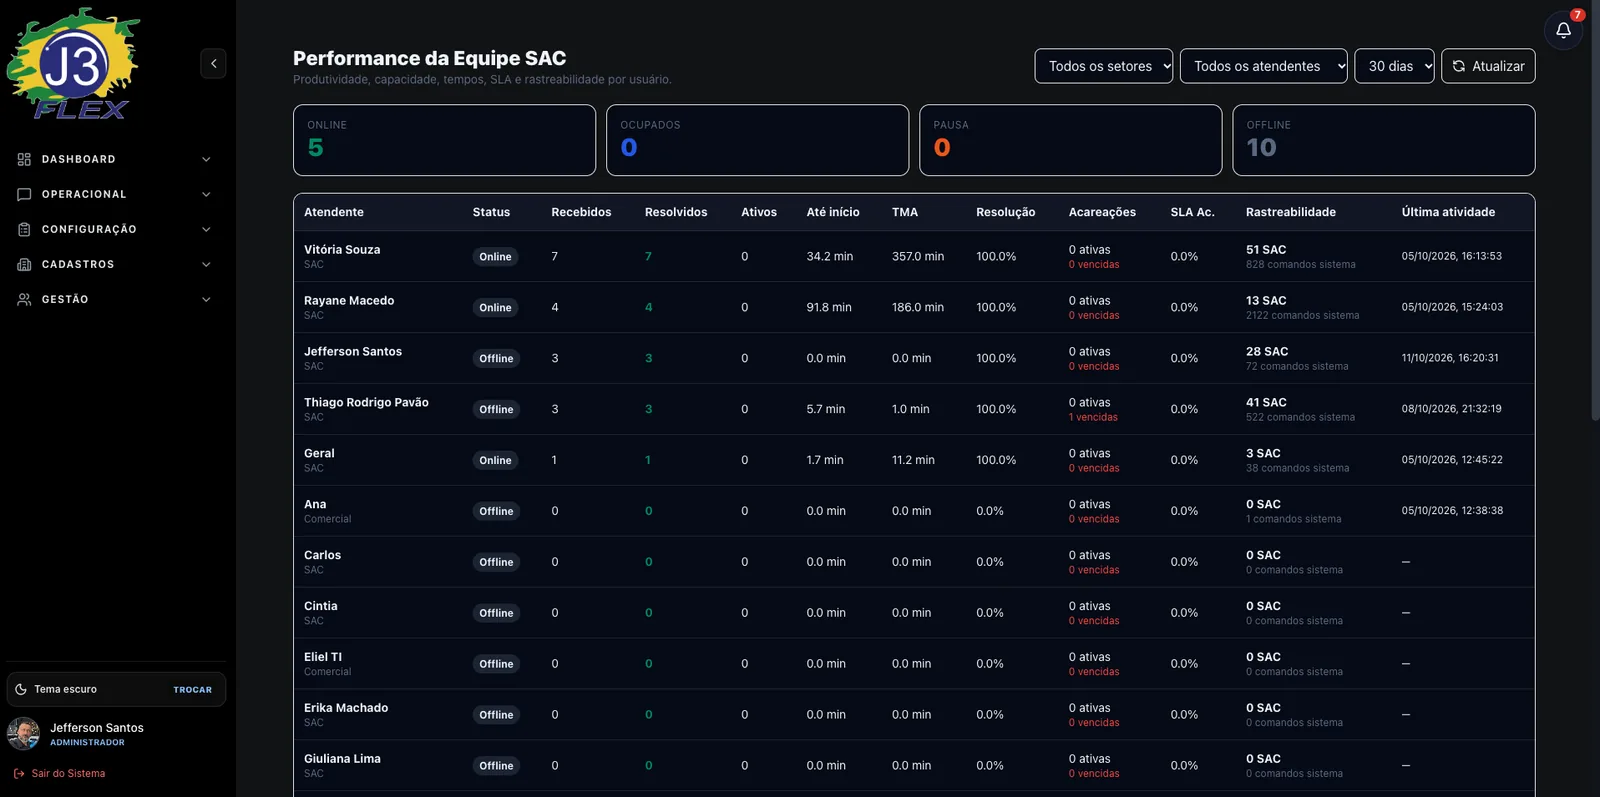Open the Todos os setores dropdown

tap(1104, 66)
